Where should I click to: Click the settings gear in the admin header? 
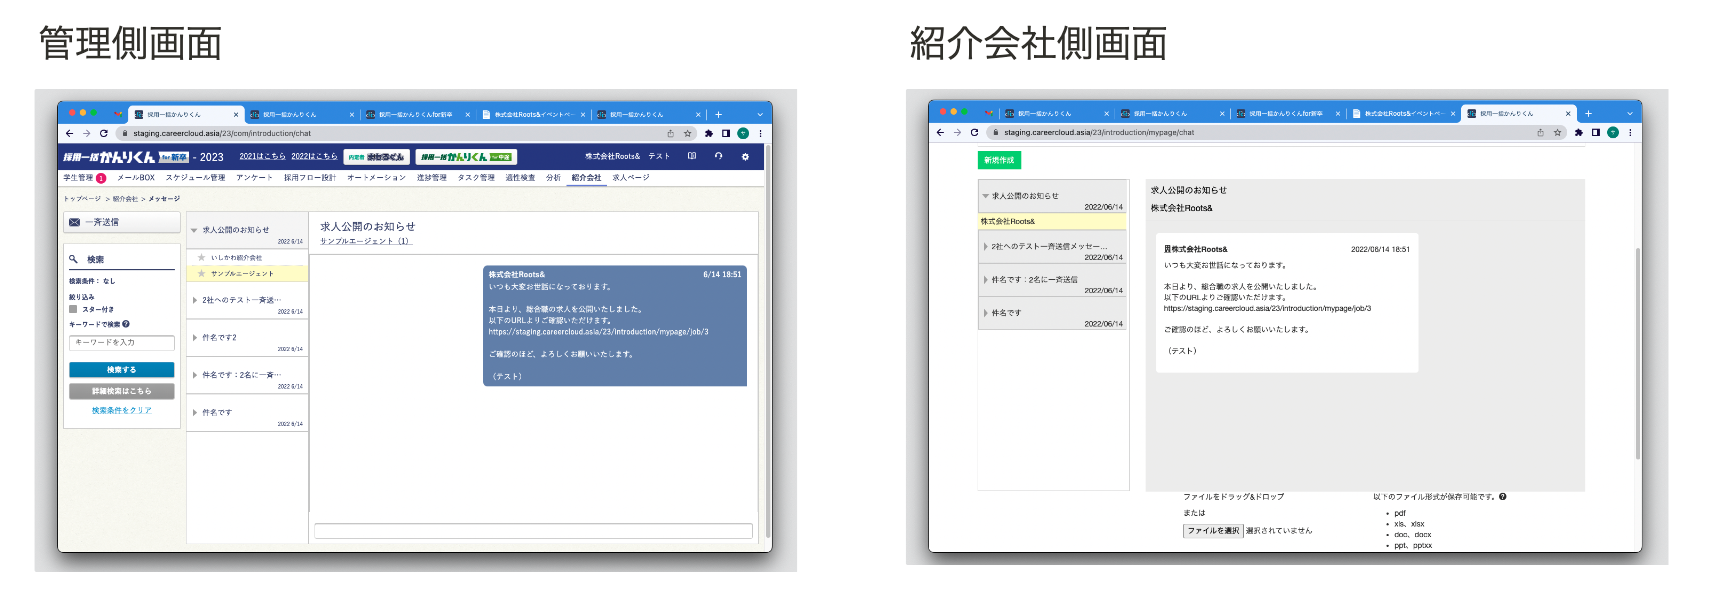coord(745,156)
